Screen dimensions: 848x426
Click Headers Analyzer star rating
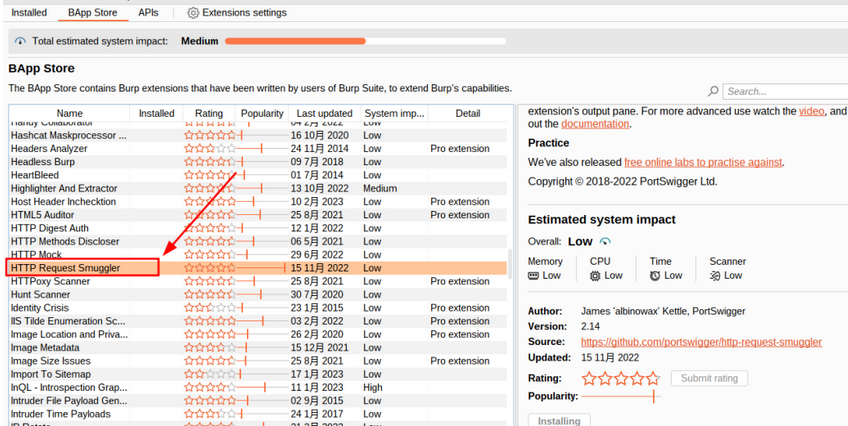210,148
